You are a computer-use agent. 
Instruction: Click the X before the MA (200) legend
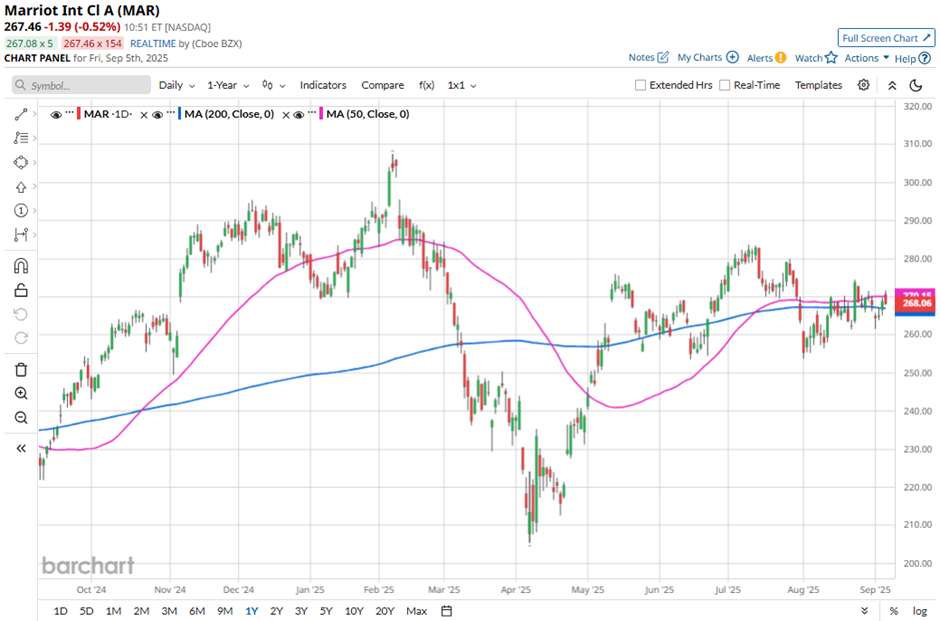click(x=144, y=115)
